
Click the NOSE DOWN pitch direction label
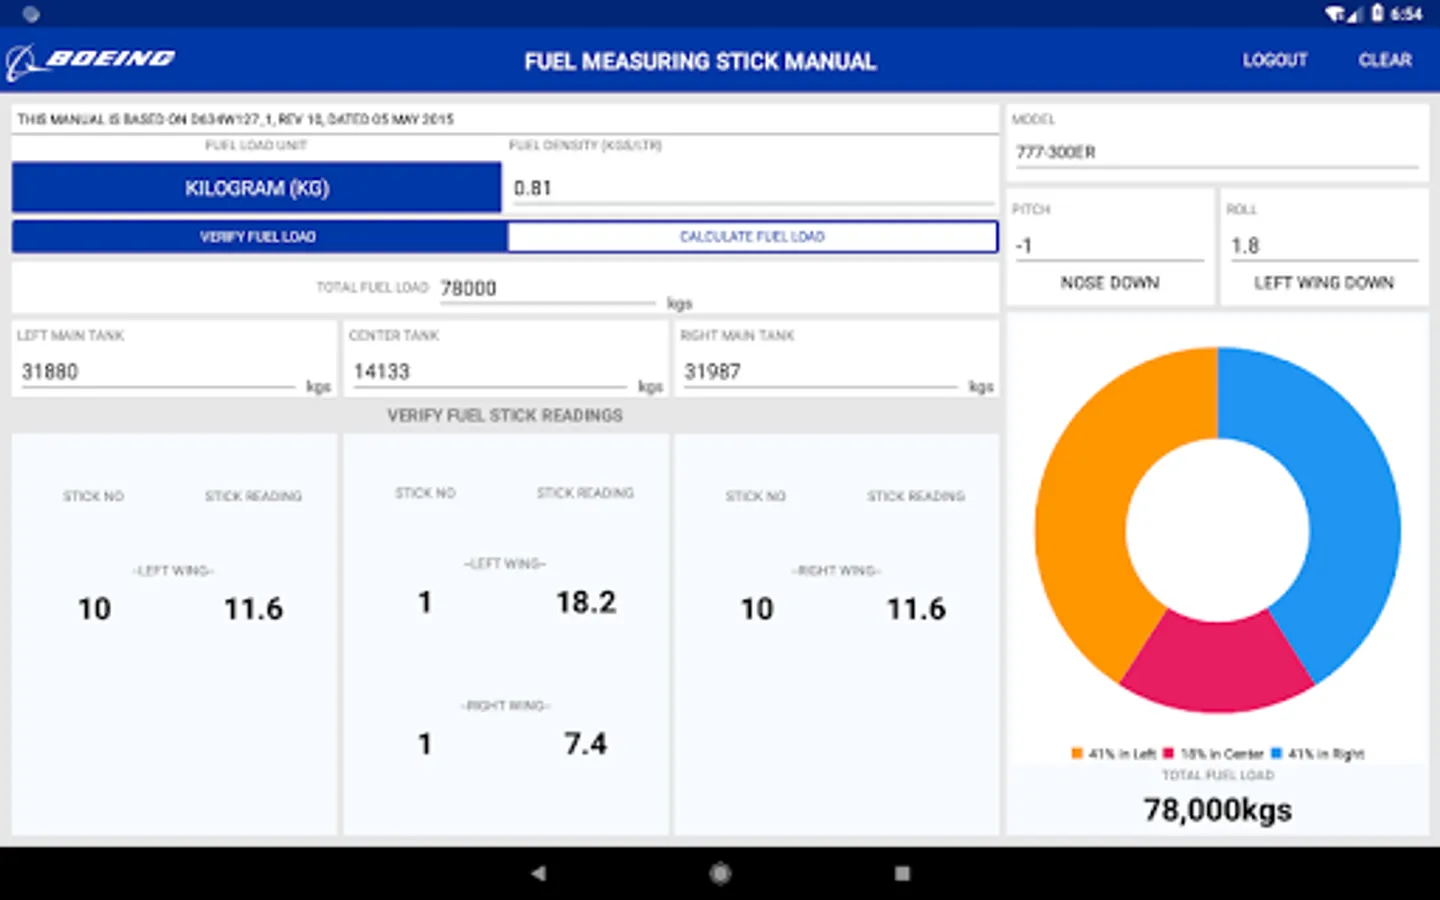(1110, 283)
